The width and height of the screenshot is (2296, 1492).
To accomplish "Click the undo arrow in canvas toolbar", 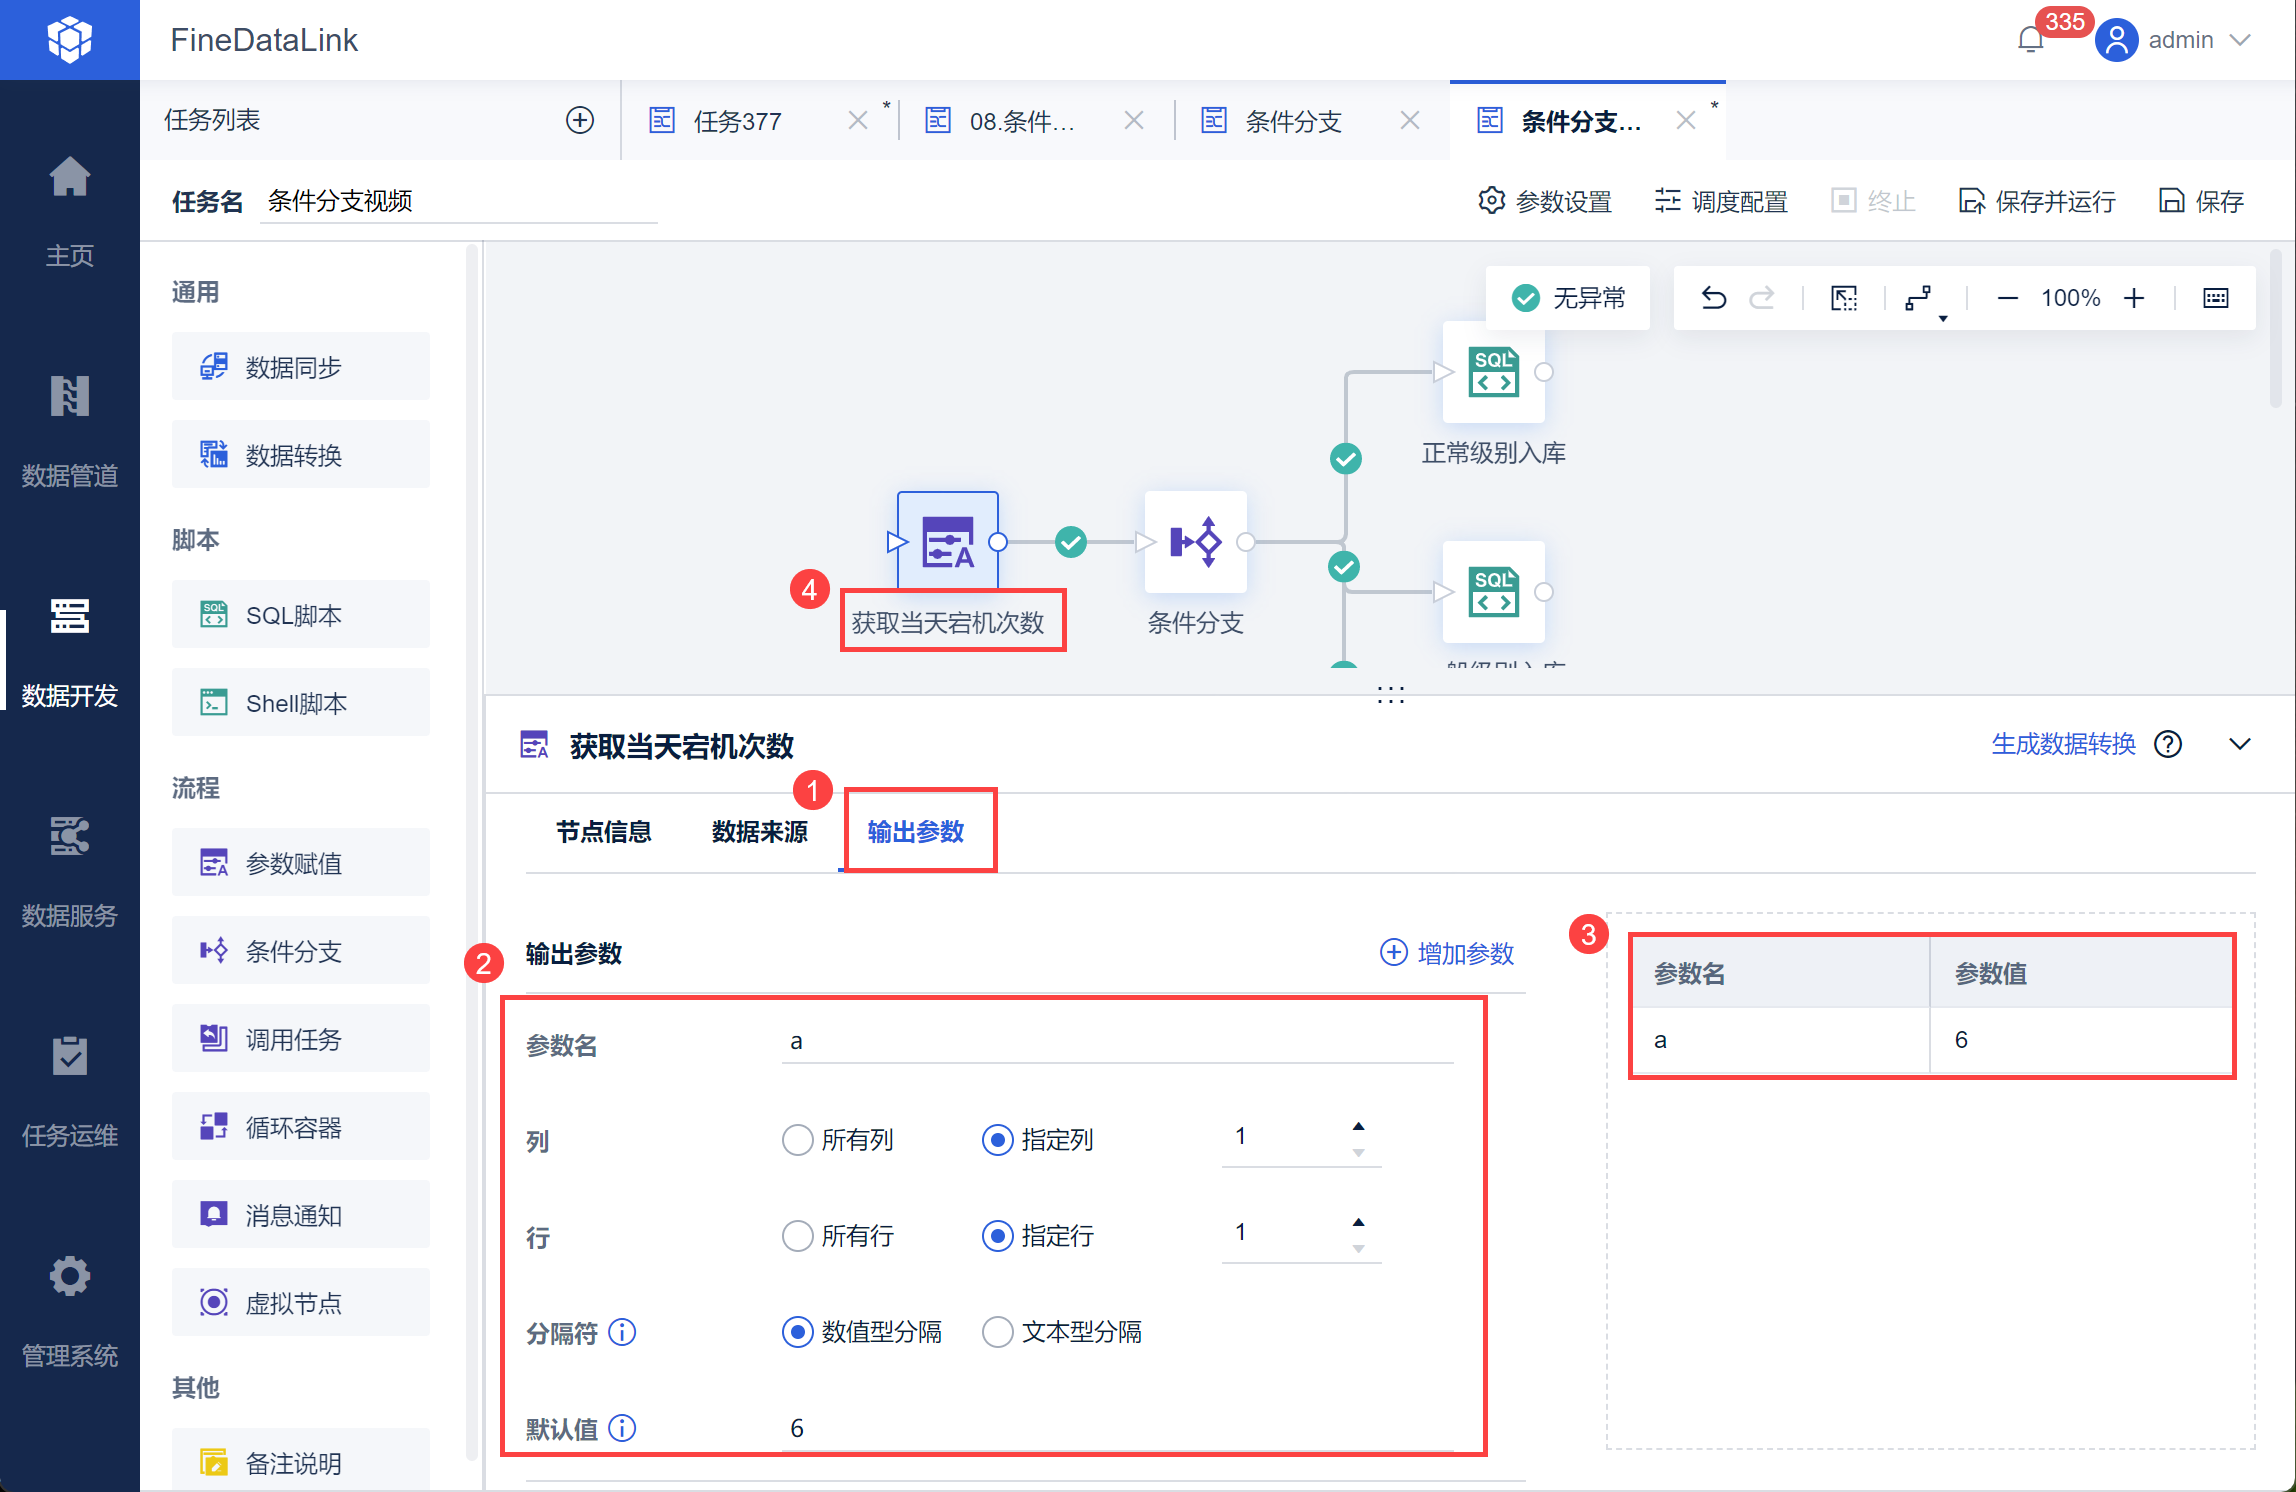I will click(1713, 298).
